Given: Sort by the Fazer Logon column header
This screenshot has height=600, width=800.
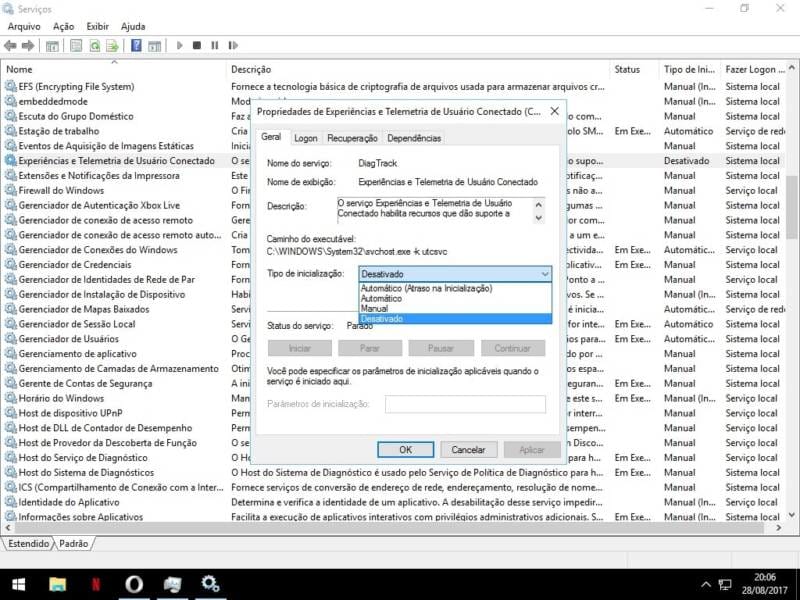Looking at the screenshot, I should coord(754,69).
